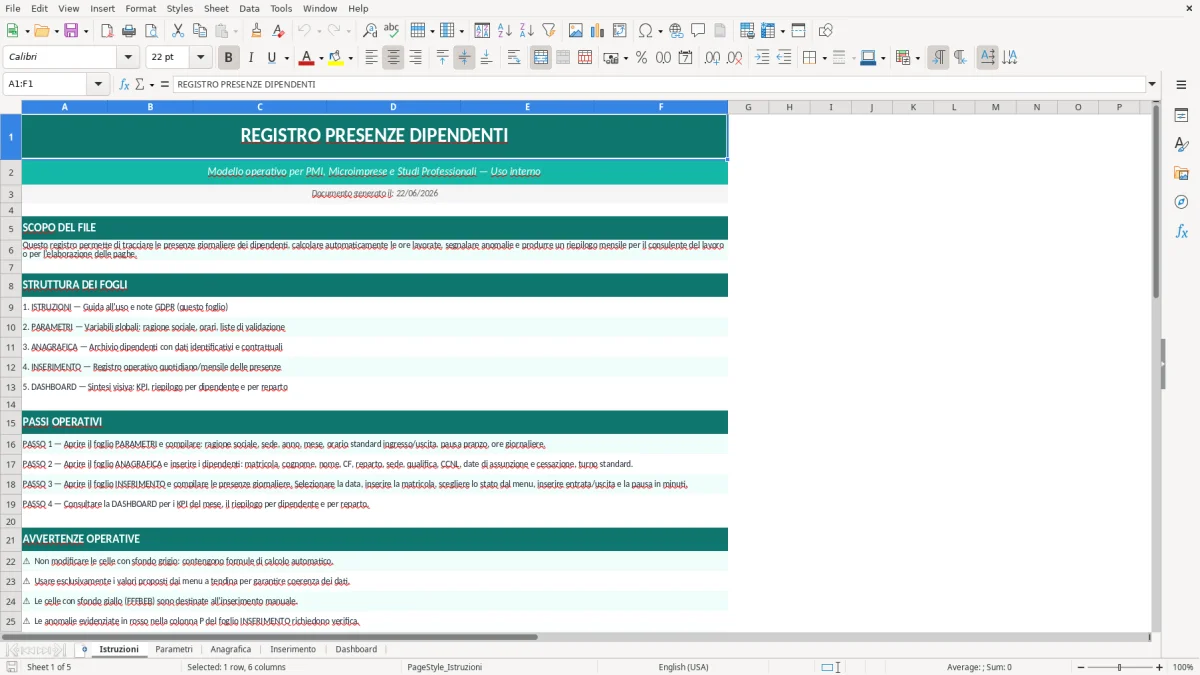This screenshot has width=1200, height=675.
Task: Run the spelling check
Action: point(392,31)
